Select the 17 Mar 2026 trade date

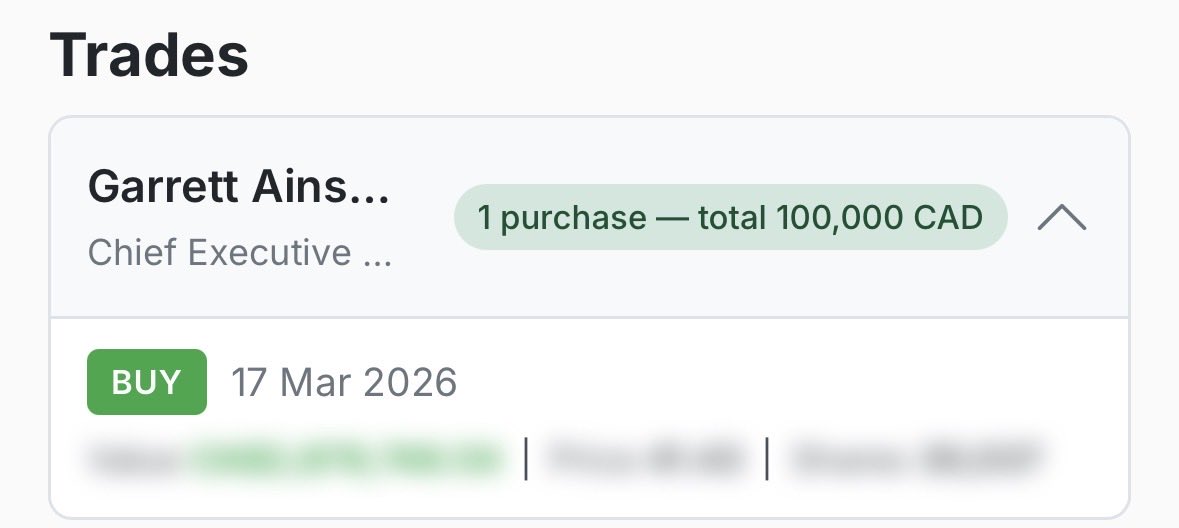click(344, 382)
